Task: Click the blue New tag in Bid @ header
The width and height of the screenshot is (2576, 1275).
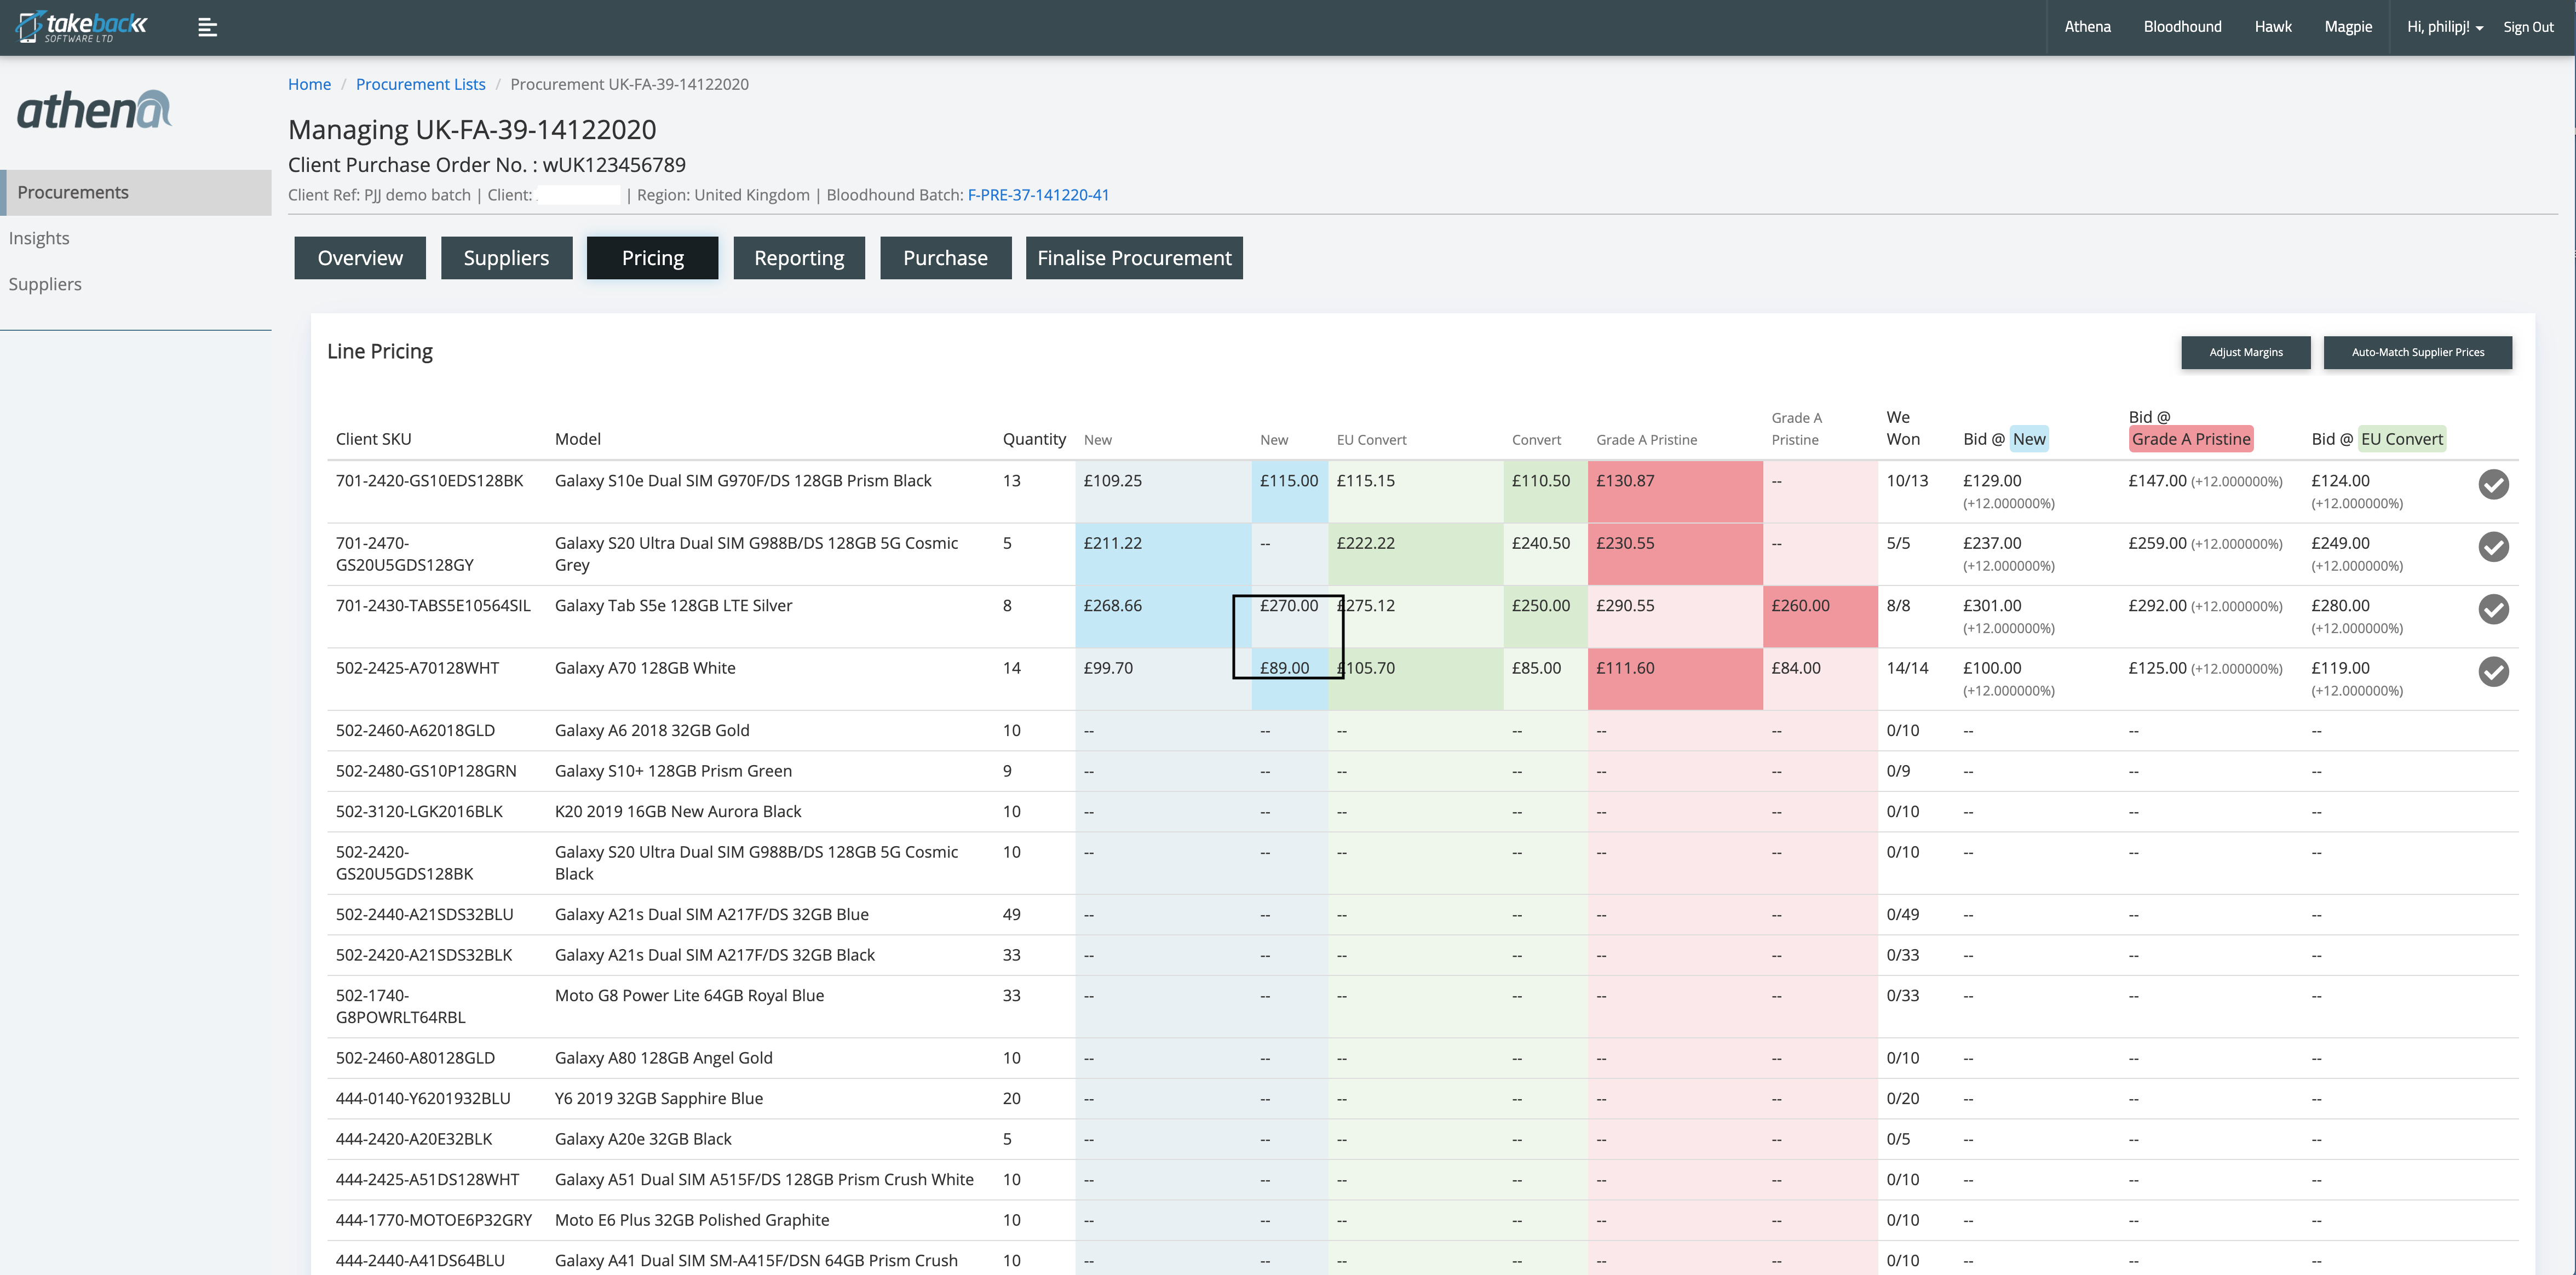Action: tap(2029, 439)
